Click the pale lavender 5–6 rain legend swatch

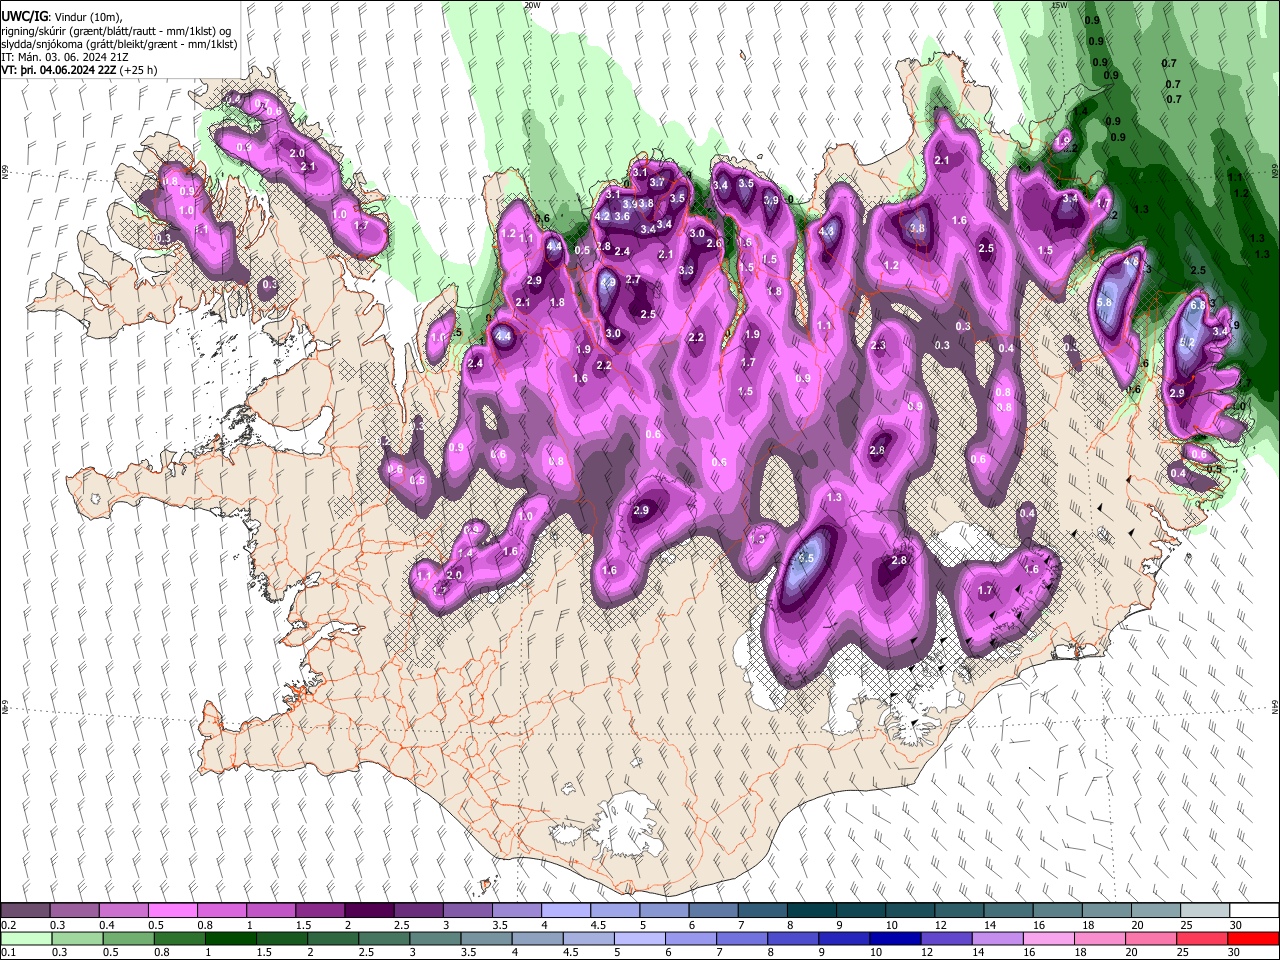point(640,939)
